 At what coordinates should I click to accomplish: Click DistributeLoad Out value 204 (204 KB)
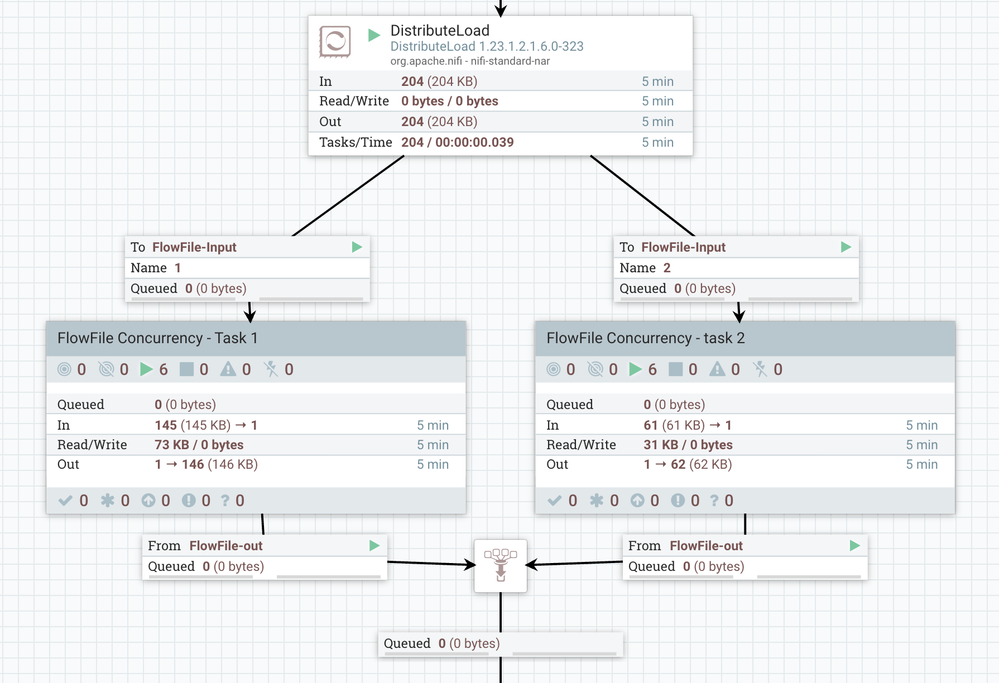tap(439, 122)
